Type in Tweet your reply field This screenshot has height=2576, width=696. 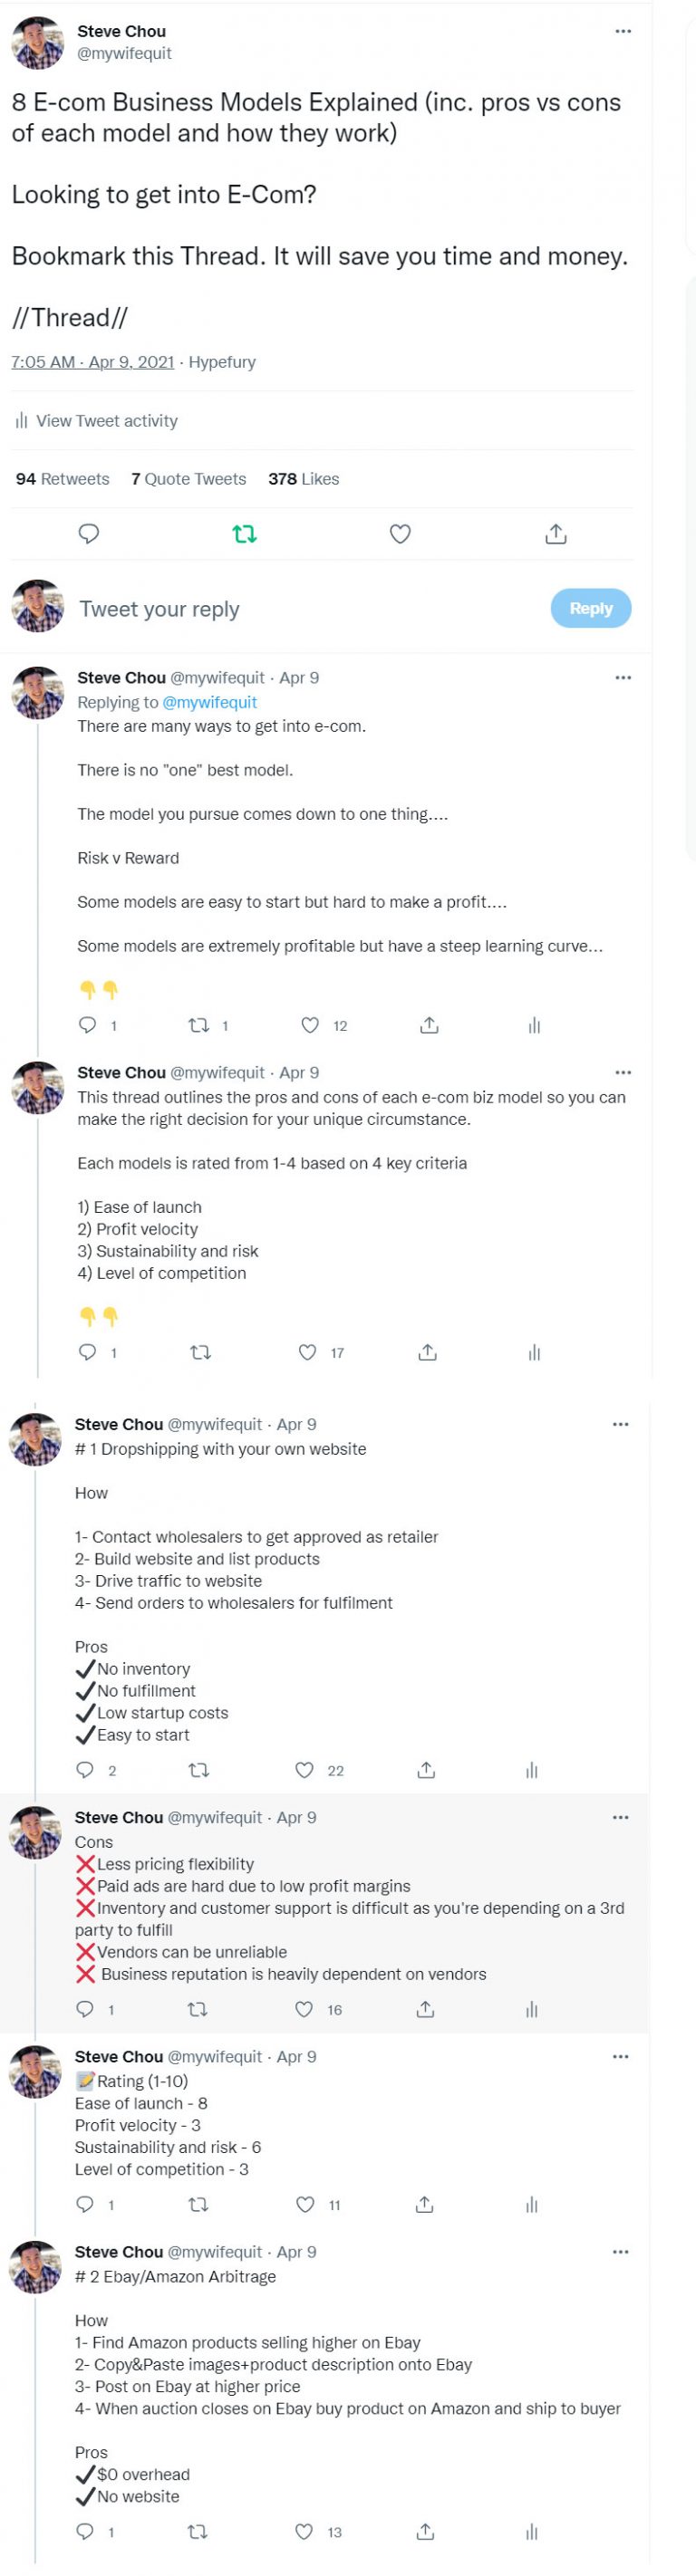[x=300, y=609]
